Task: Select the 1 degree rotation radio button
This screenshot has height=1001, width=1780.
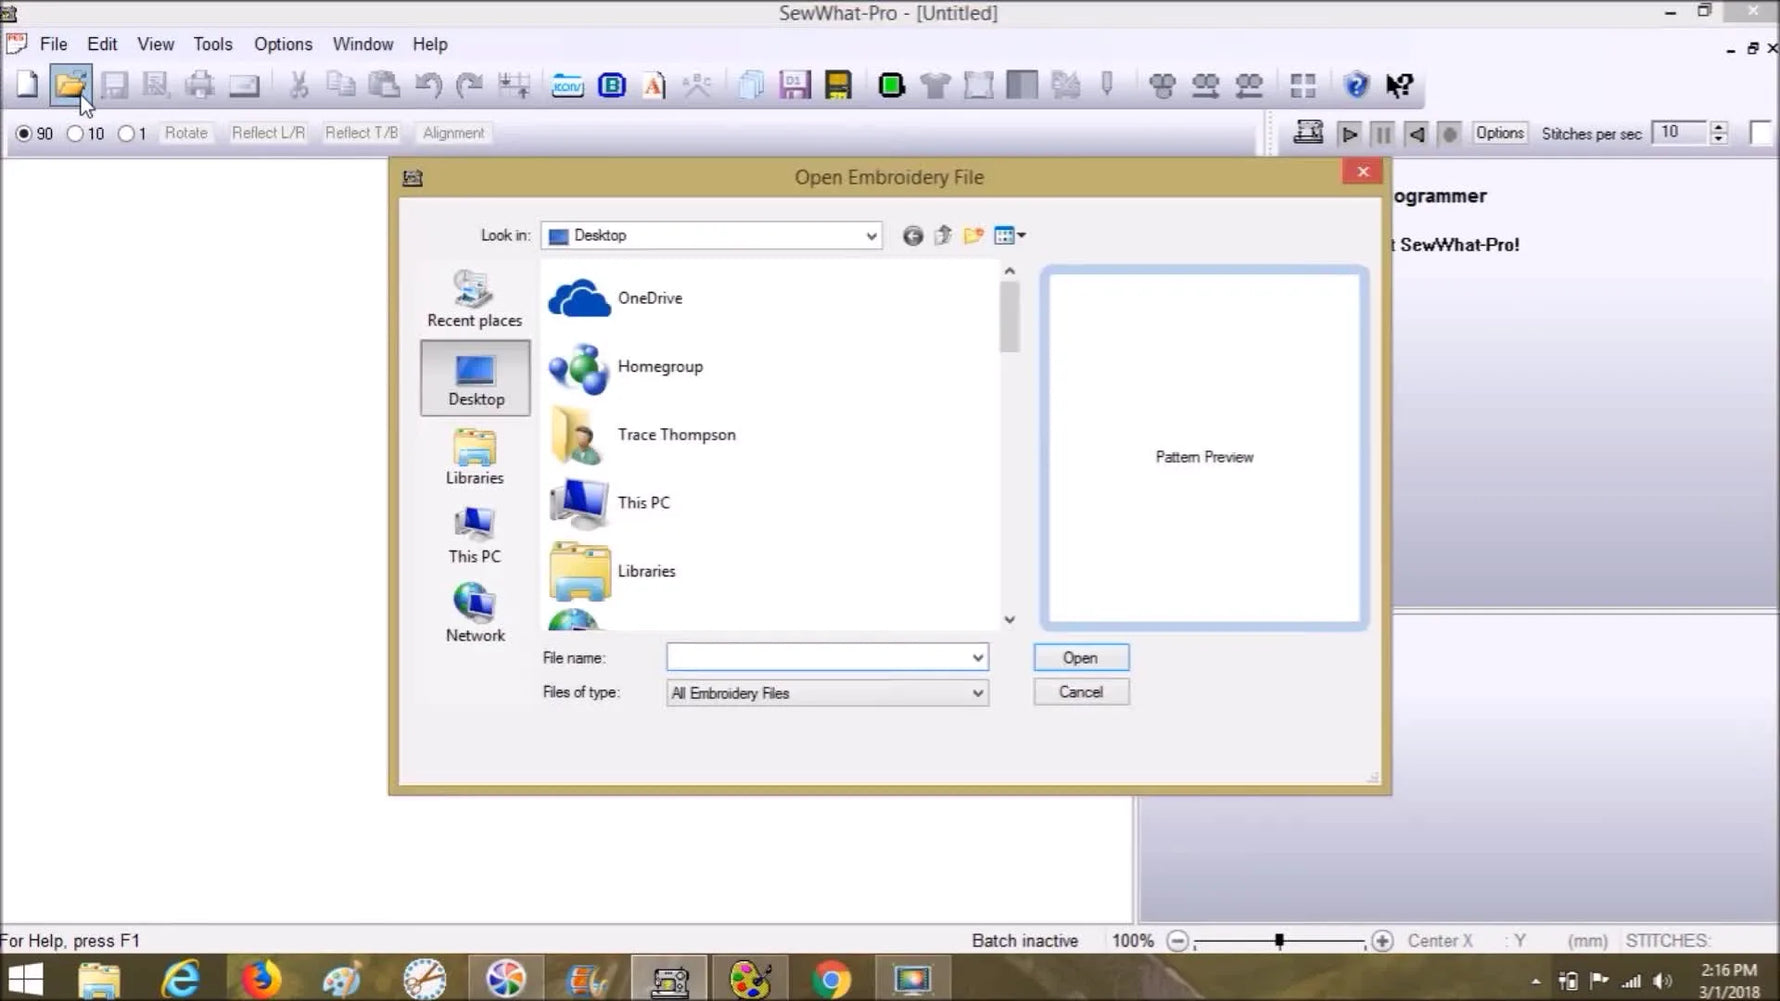Action: tap(126, 134)
